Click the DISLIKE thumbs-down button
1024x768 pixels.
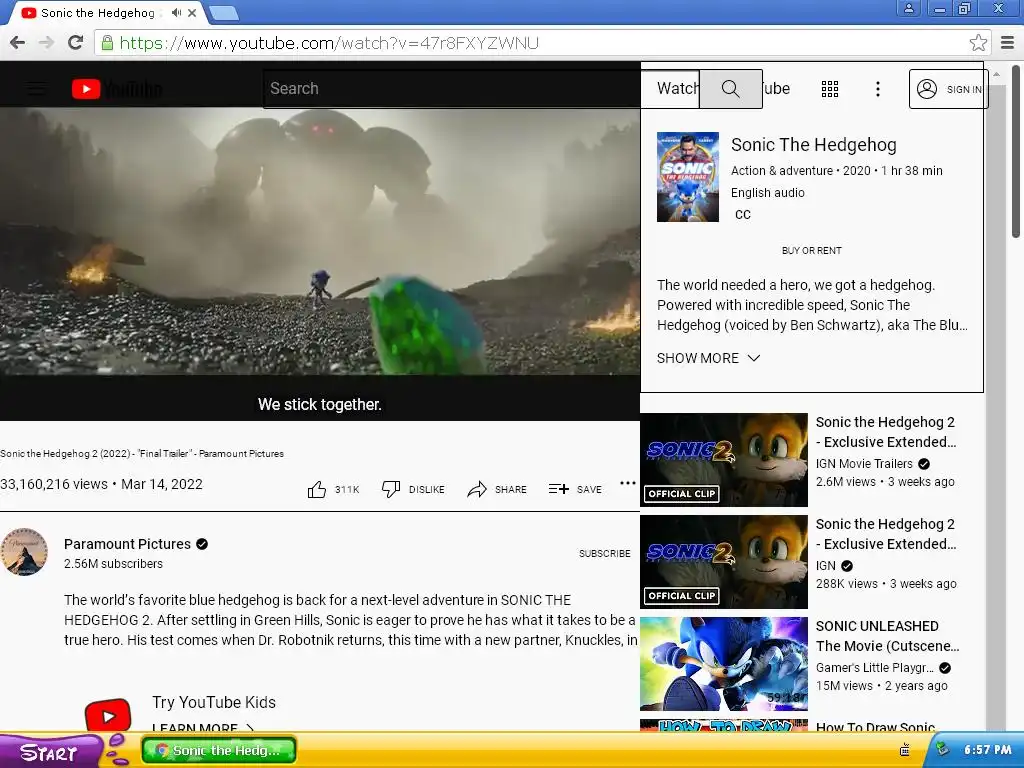413,489
